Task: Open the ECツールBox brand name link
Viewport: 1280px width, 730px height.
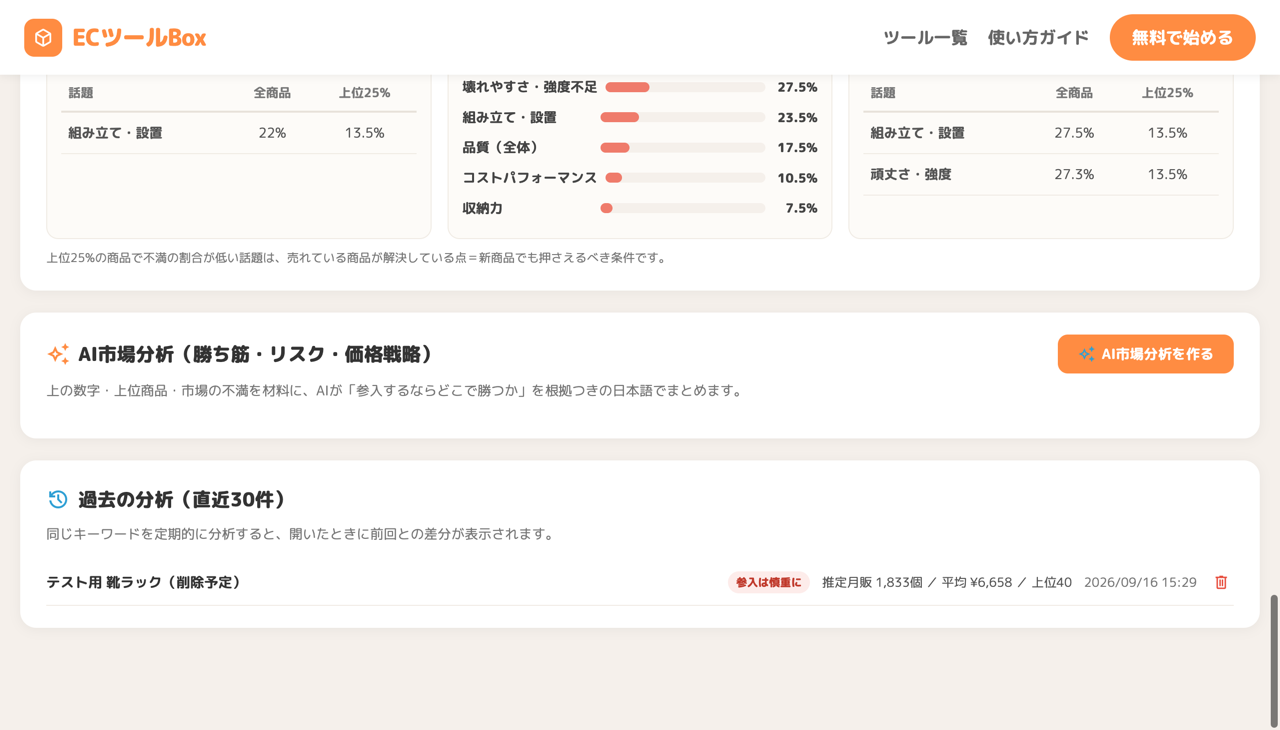Action: (139, 38)
